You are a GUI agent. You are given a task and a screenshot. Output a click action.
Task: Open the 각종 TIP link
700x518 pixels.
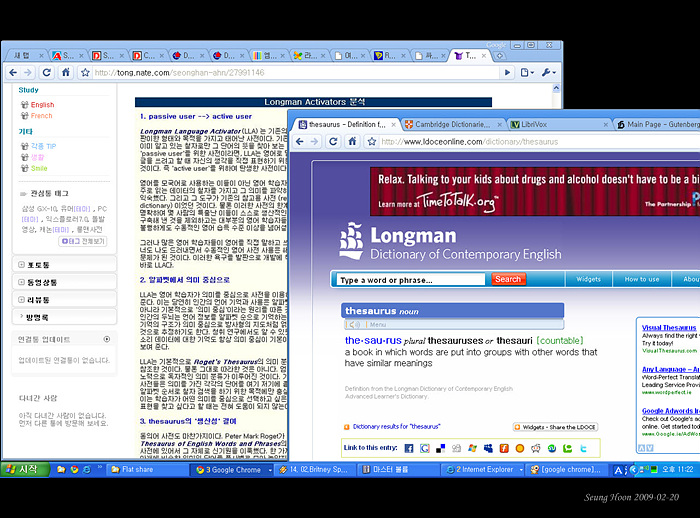(43, 146)
